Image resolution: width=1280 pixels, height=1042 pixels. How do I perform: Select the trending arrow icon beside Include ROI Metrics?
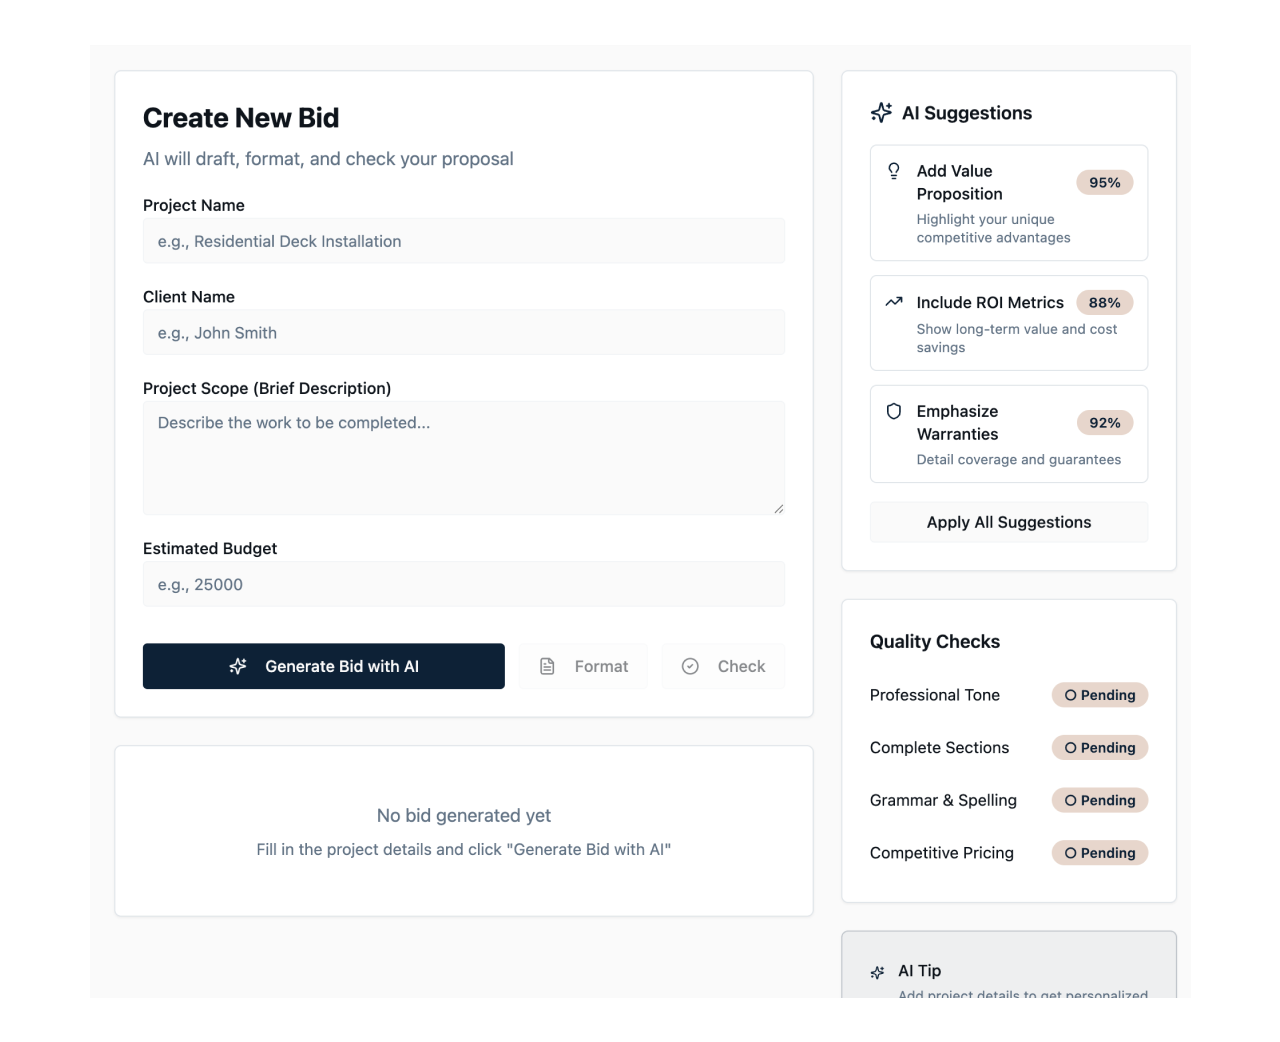pos(893,301)
